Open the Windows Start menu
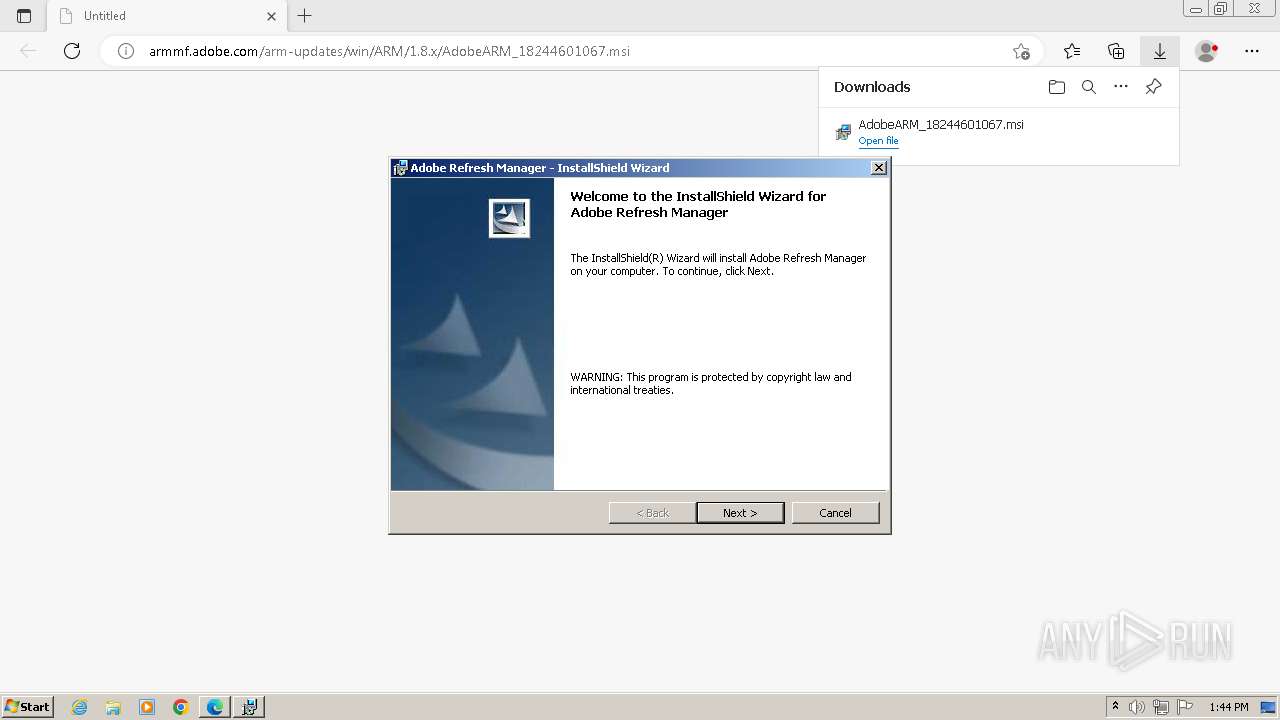Image resolution: width=1280 pixels, height=720 pixels. click(x=28, y=707)
